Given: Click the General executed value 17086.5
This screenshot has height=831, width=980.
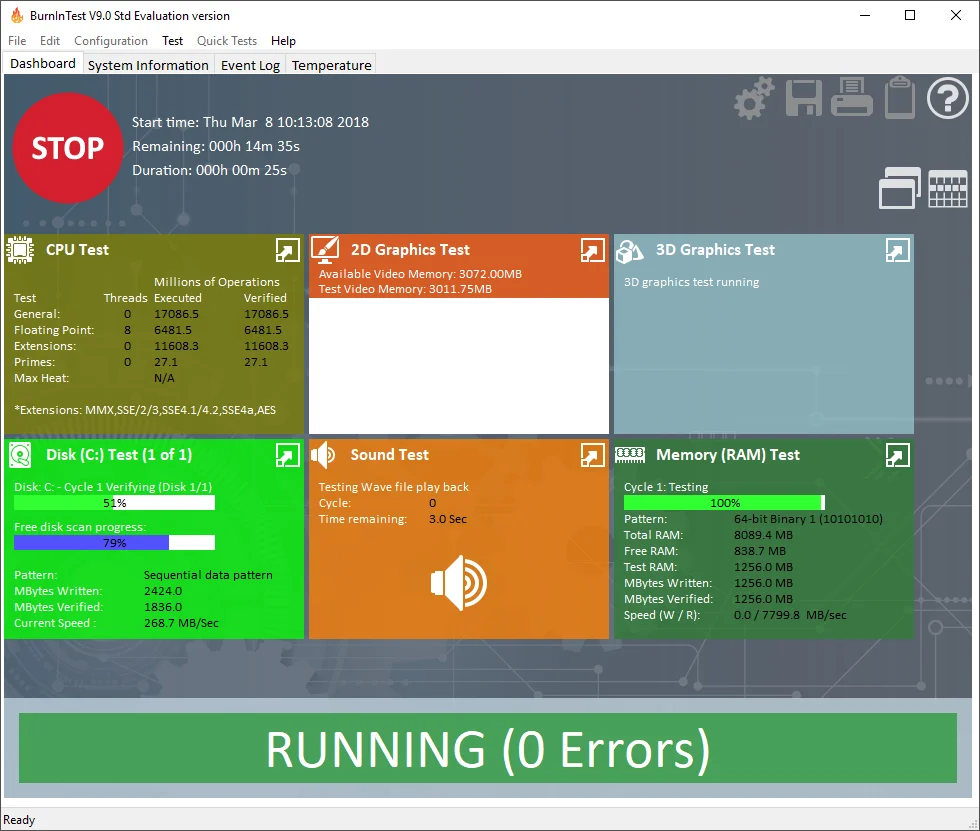Looking at the screenshot, I should point(176,314).
